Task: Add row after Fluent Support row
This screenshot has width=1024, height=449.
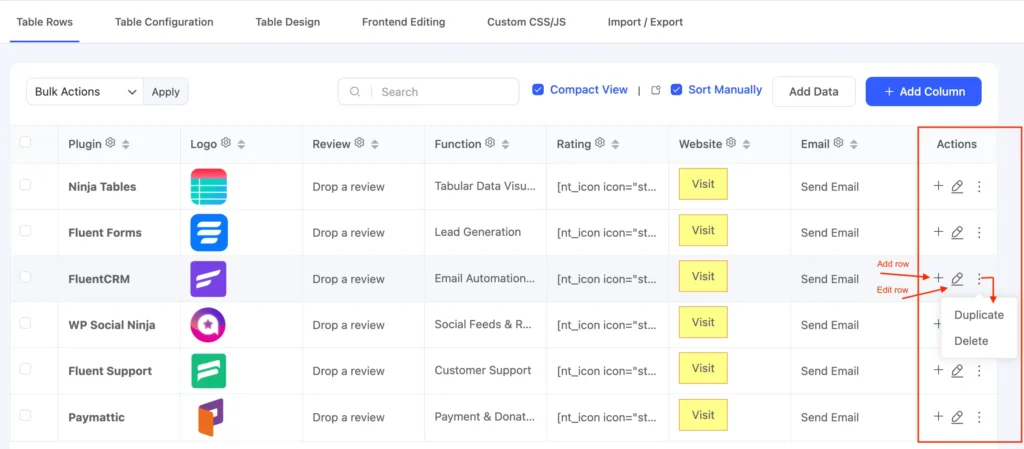Action: [938, 370]
